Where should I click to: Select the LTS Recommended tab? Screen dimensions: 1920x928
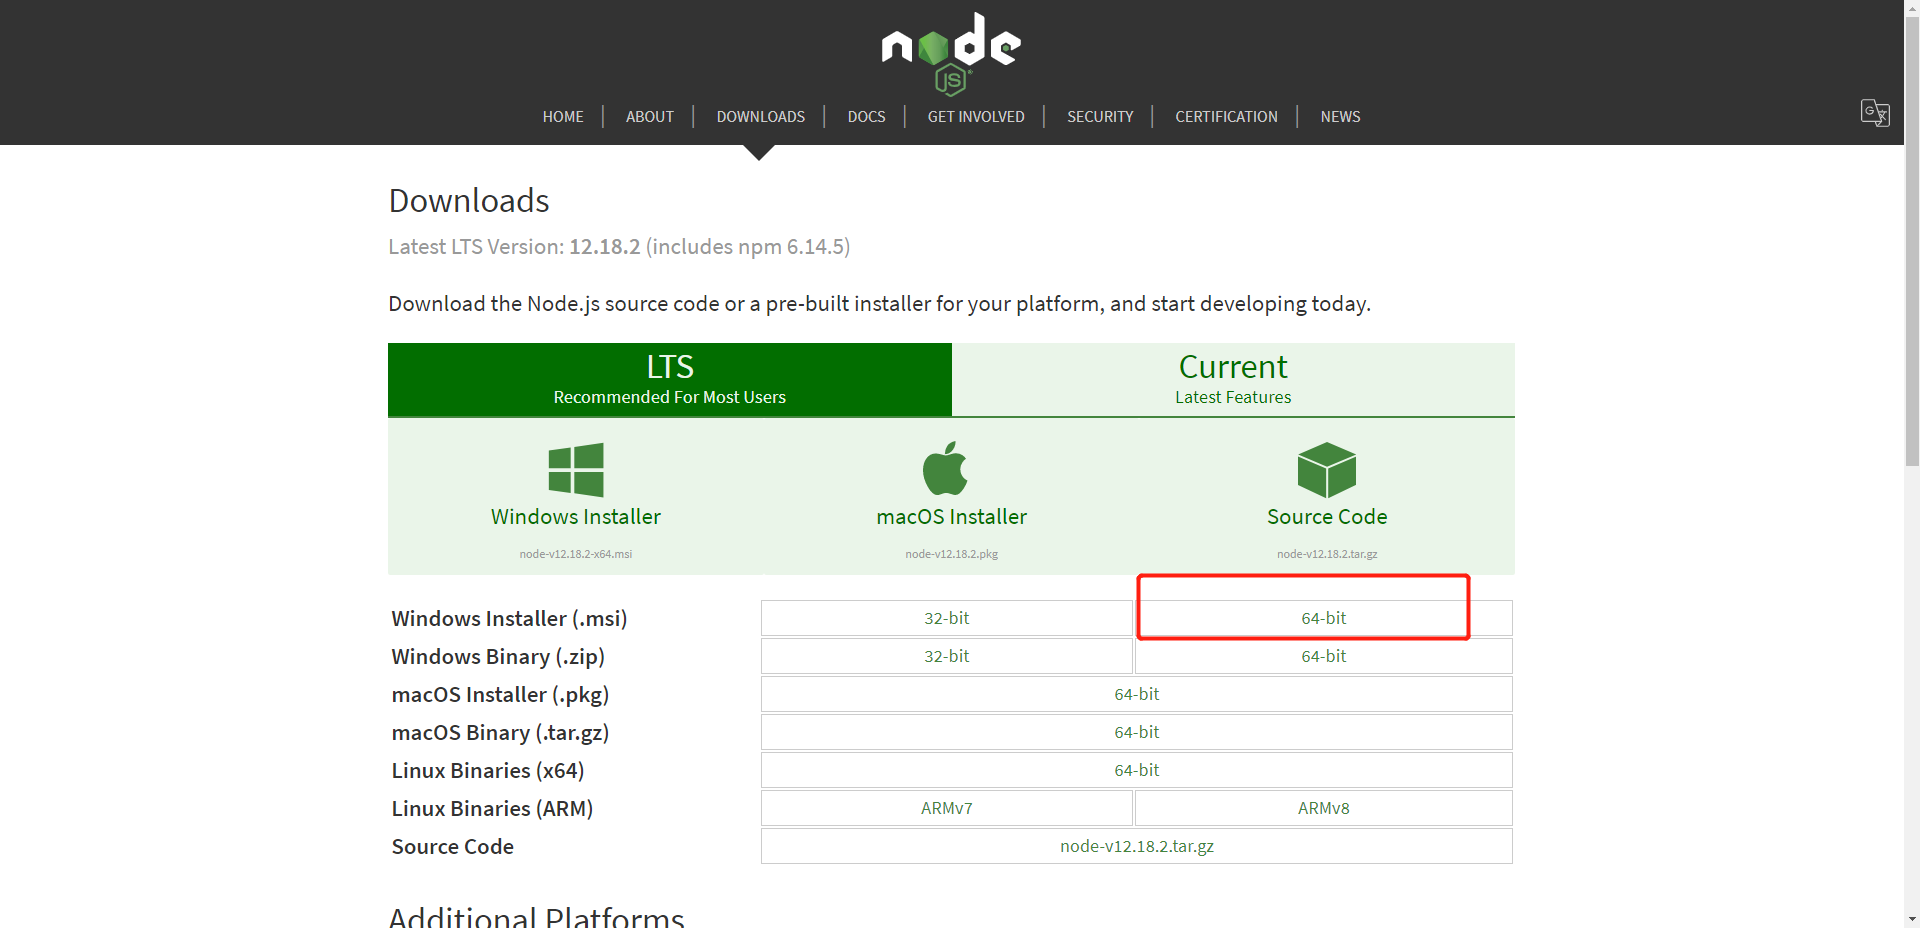[x=669, y=380]
